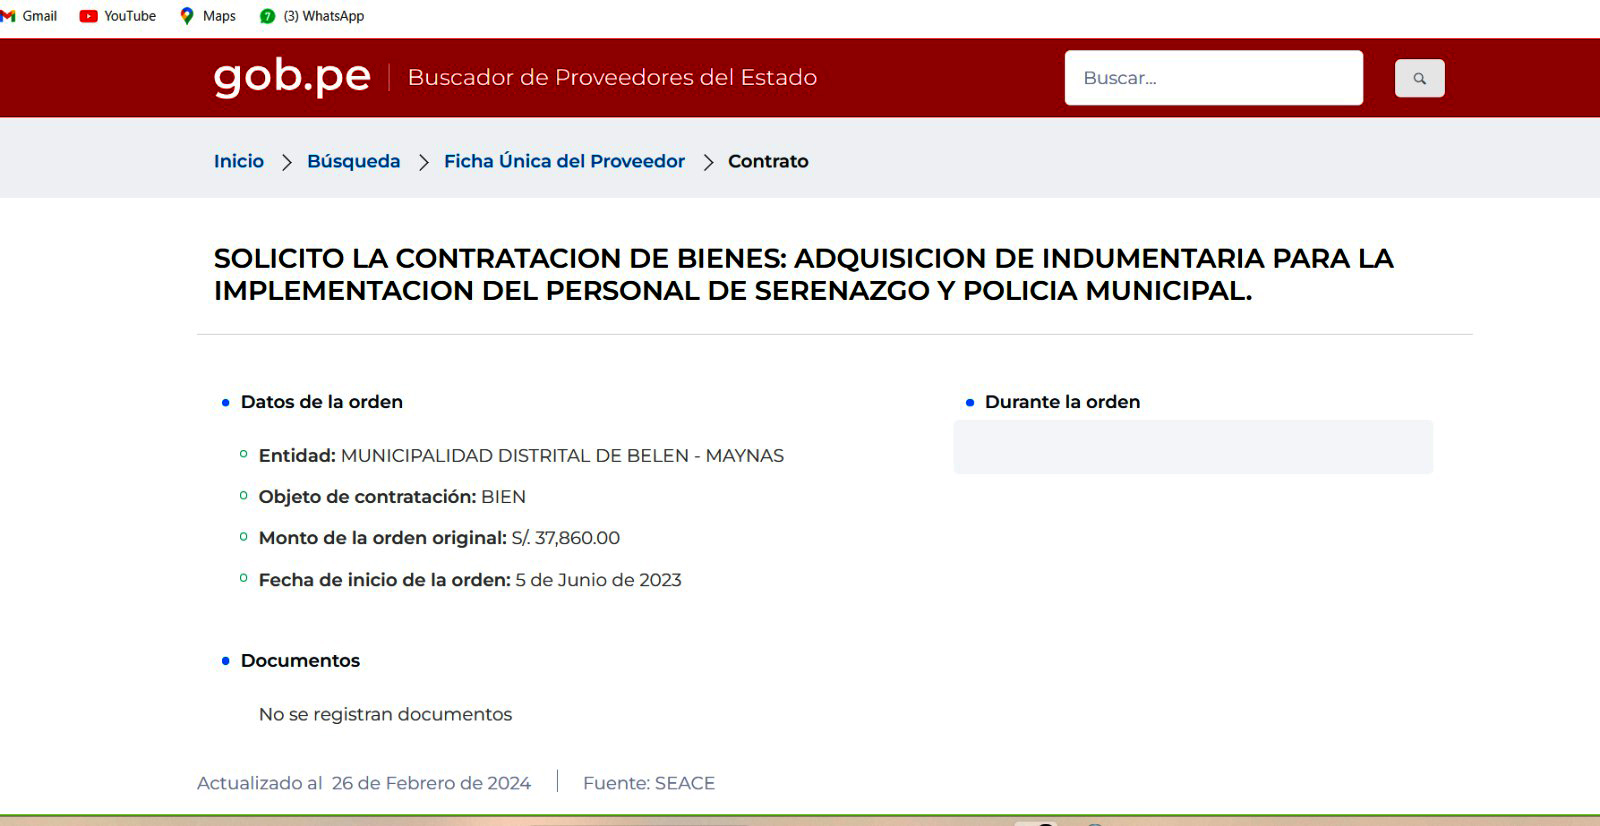This screenshot has height=826, width=1600.
Task: Open Ficha Única del Proveedor breadcrumb
Action: point(564,161)
